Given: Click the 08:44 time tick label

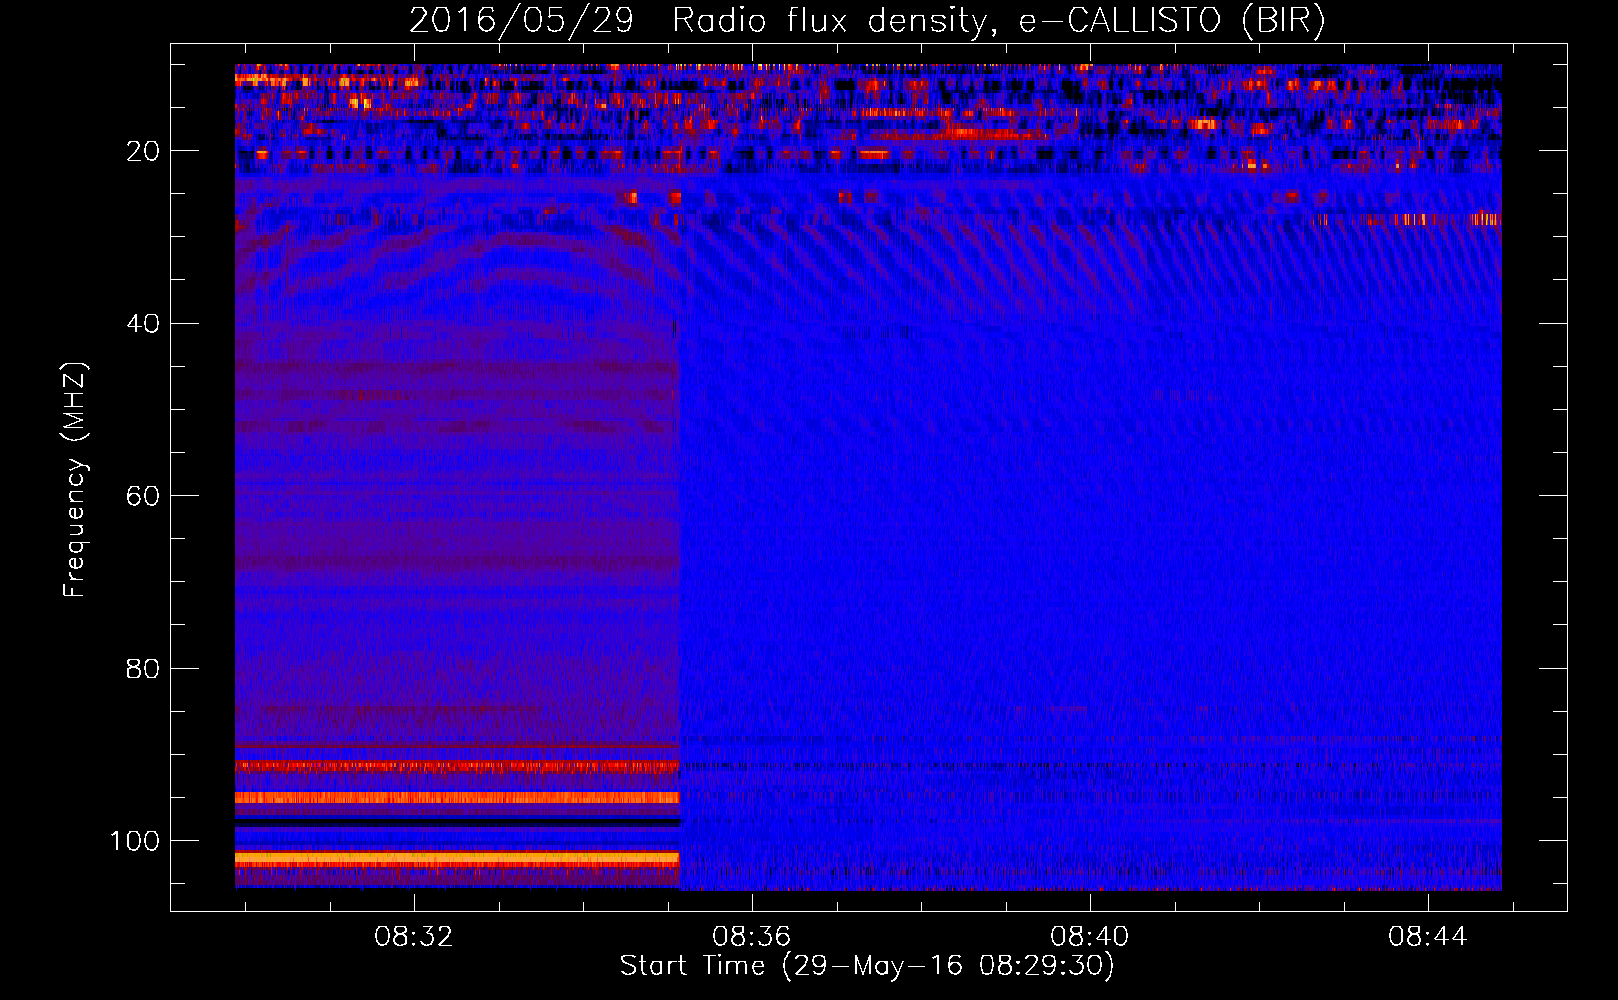Looking at the screenshot, I should pyautogui.click(x=1428, y=937).
